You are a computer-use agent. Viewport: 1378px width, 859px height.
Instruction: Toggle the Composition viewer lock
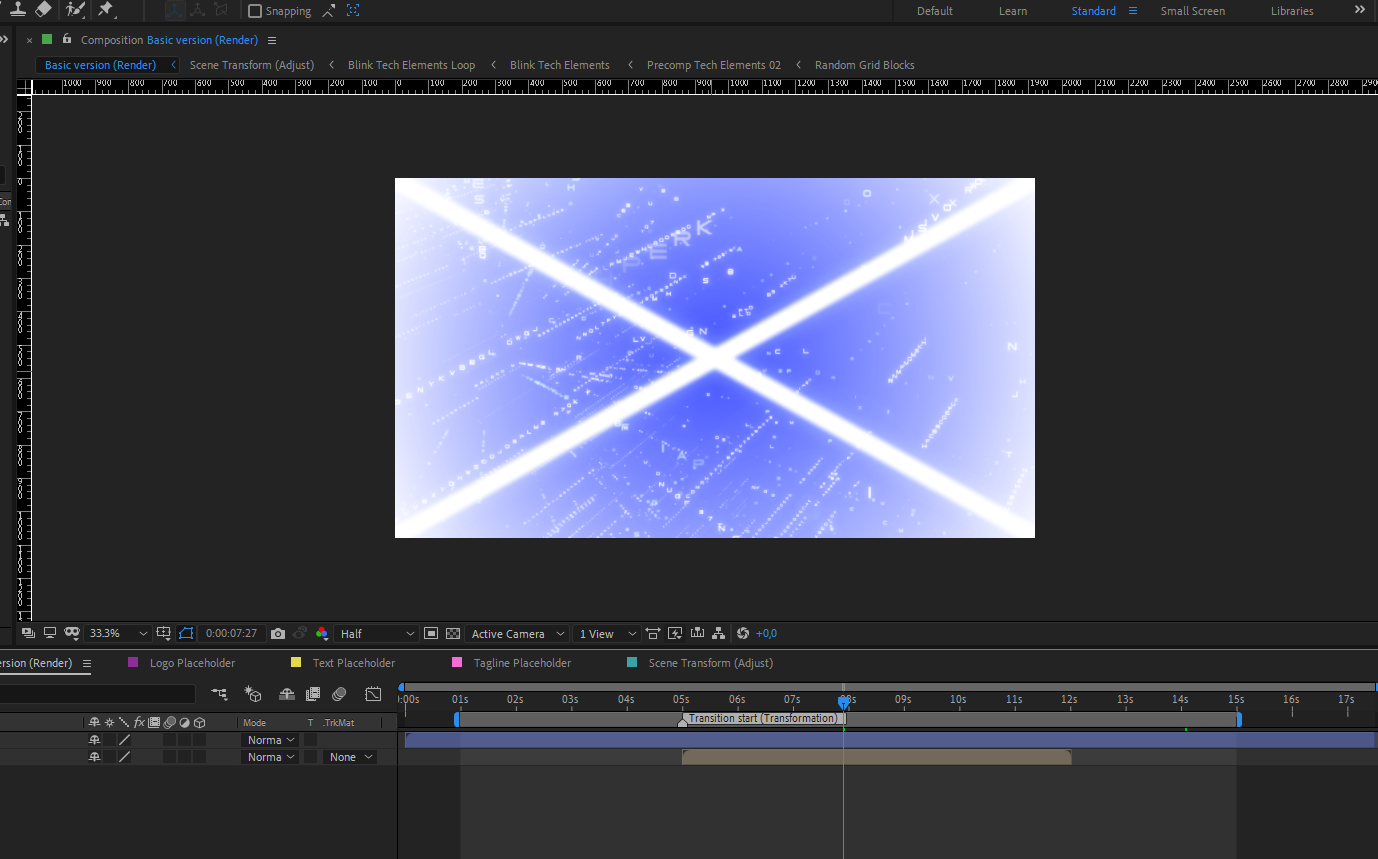click(67, 39)
